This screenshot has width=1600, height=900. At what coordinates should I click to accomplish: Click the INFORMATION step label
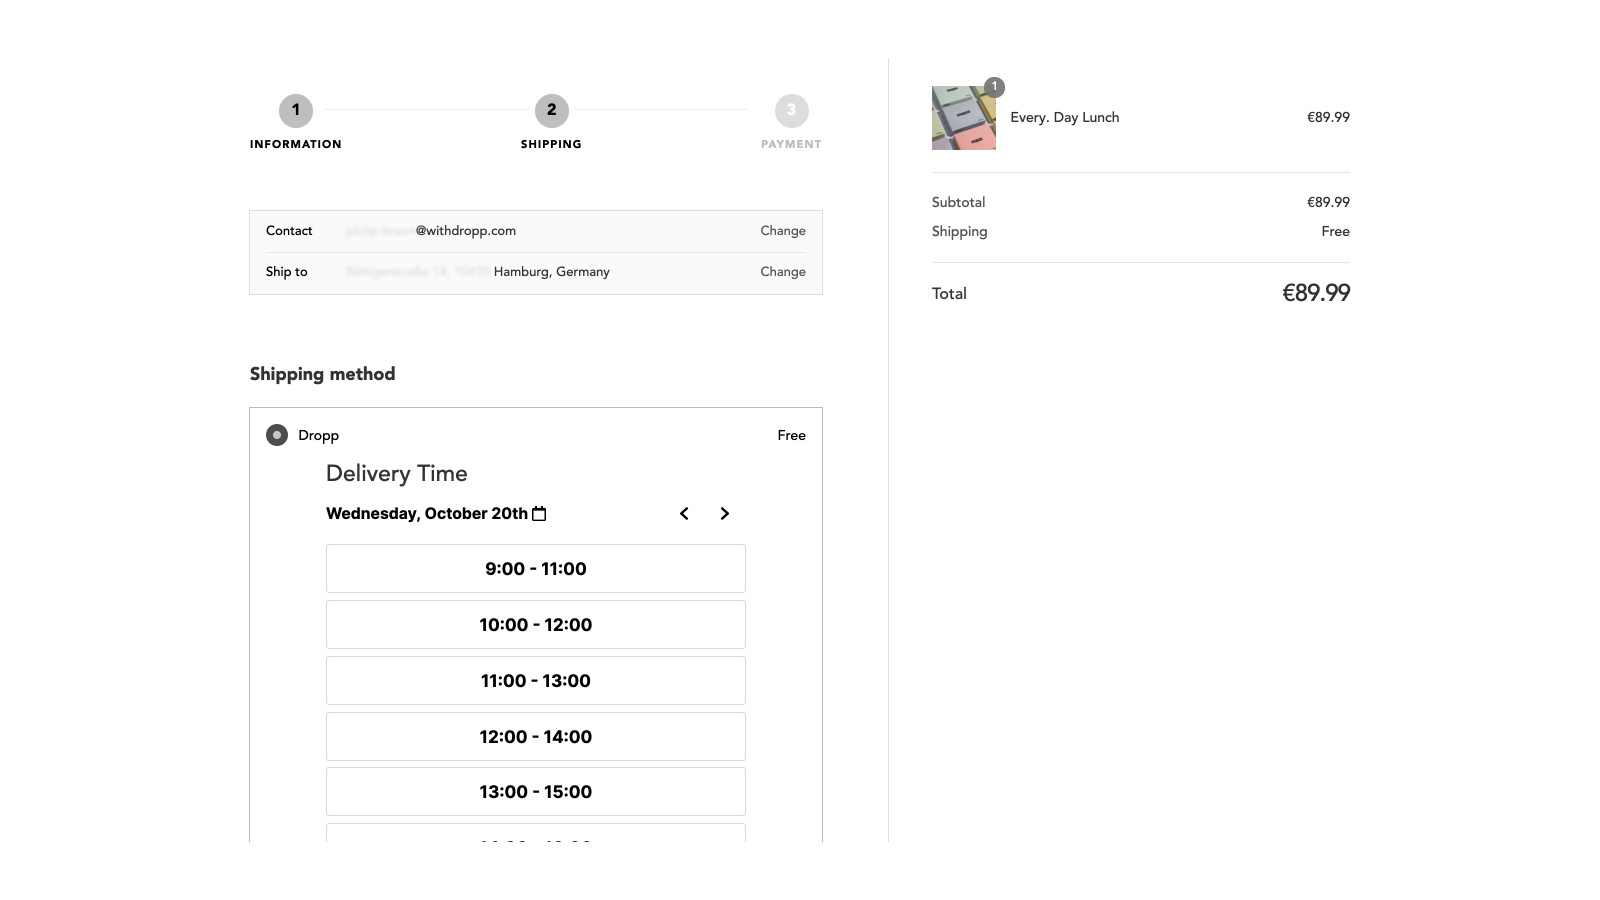pyautogui.click(x=296, y=145)
